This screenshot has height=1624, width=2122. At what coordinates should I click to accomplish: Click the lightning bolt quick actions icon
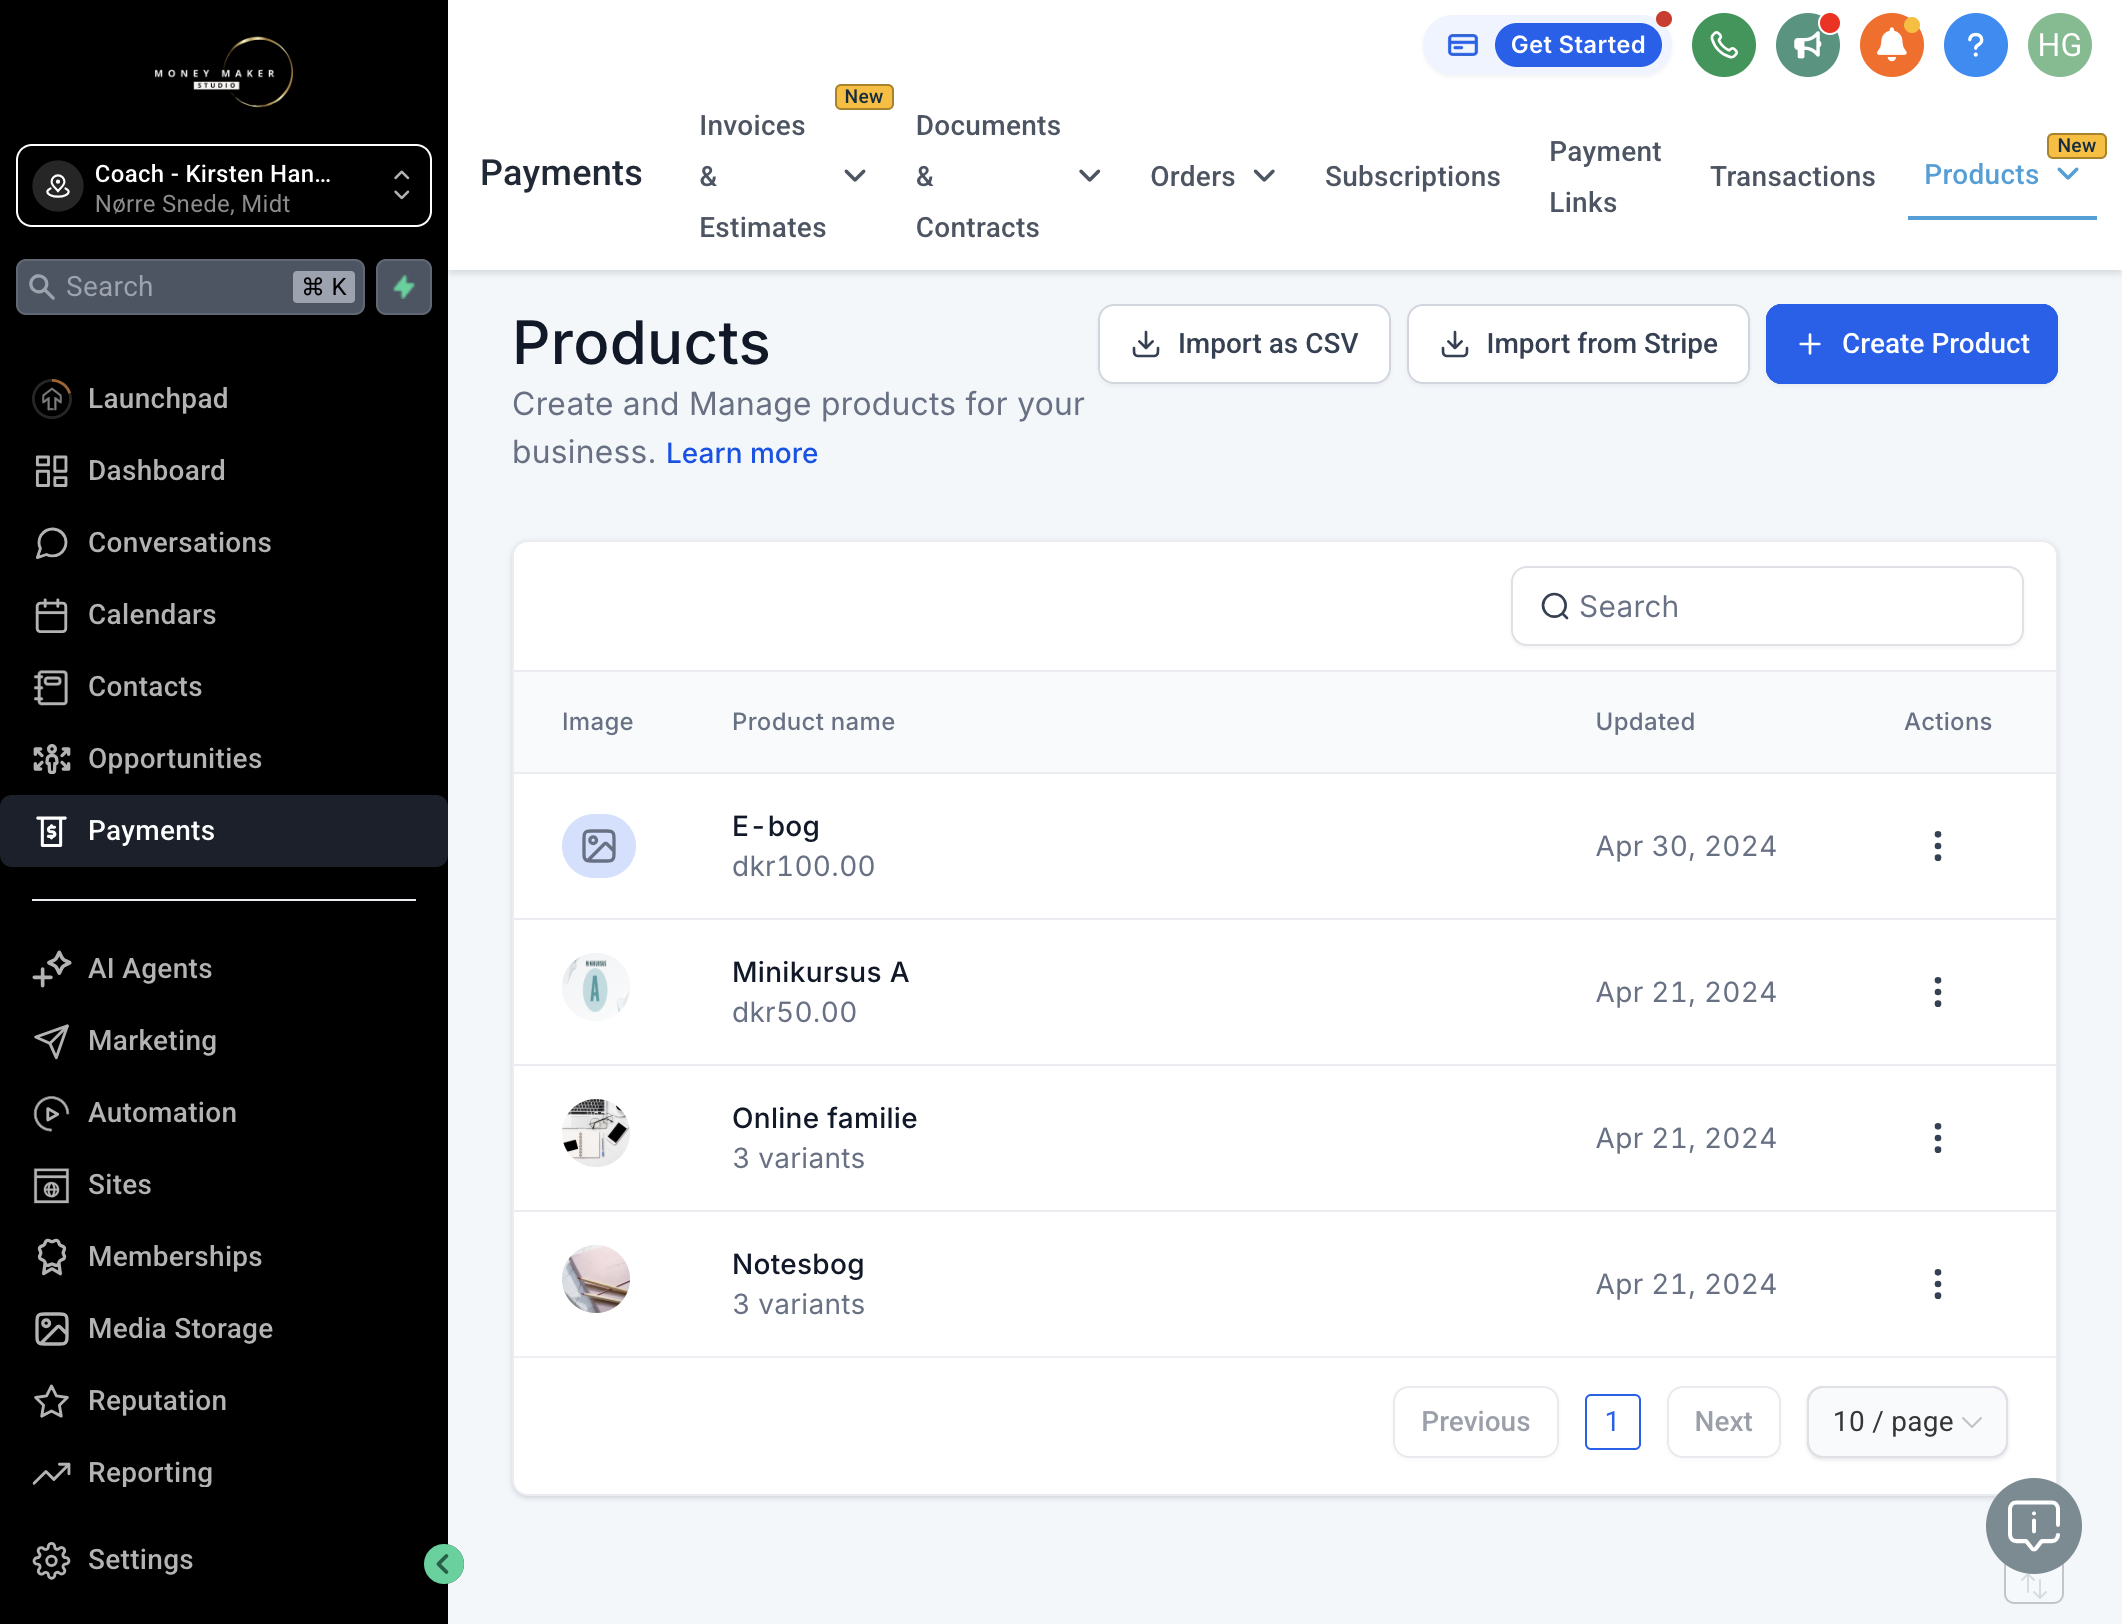(x=404, y=287)
